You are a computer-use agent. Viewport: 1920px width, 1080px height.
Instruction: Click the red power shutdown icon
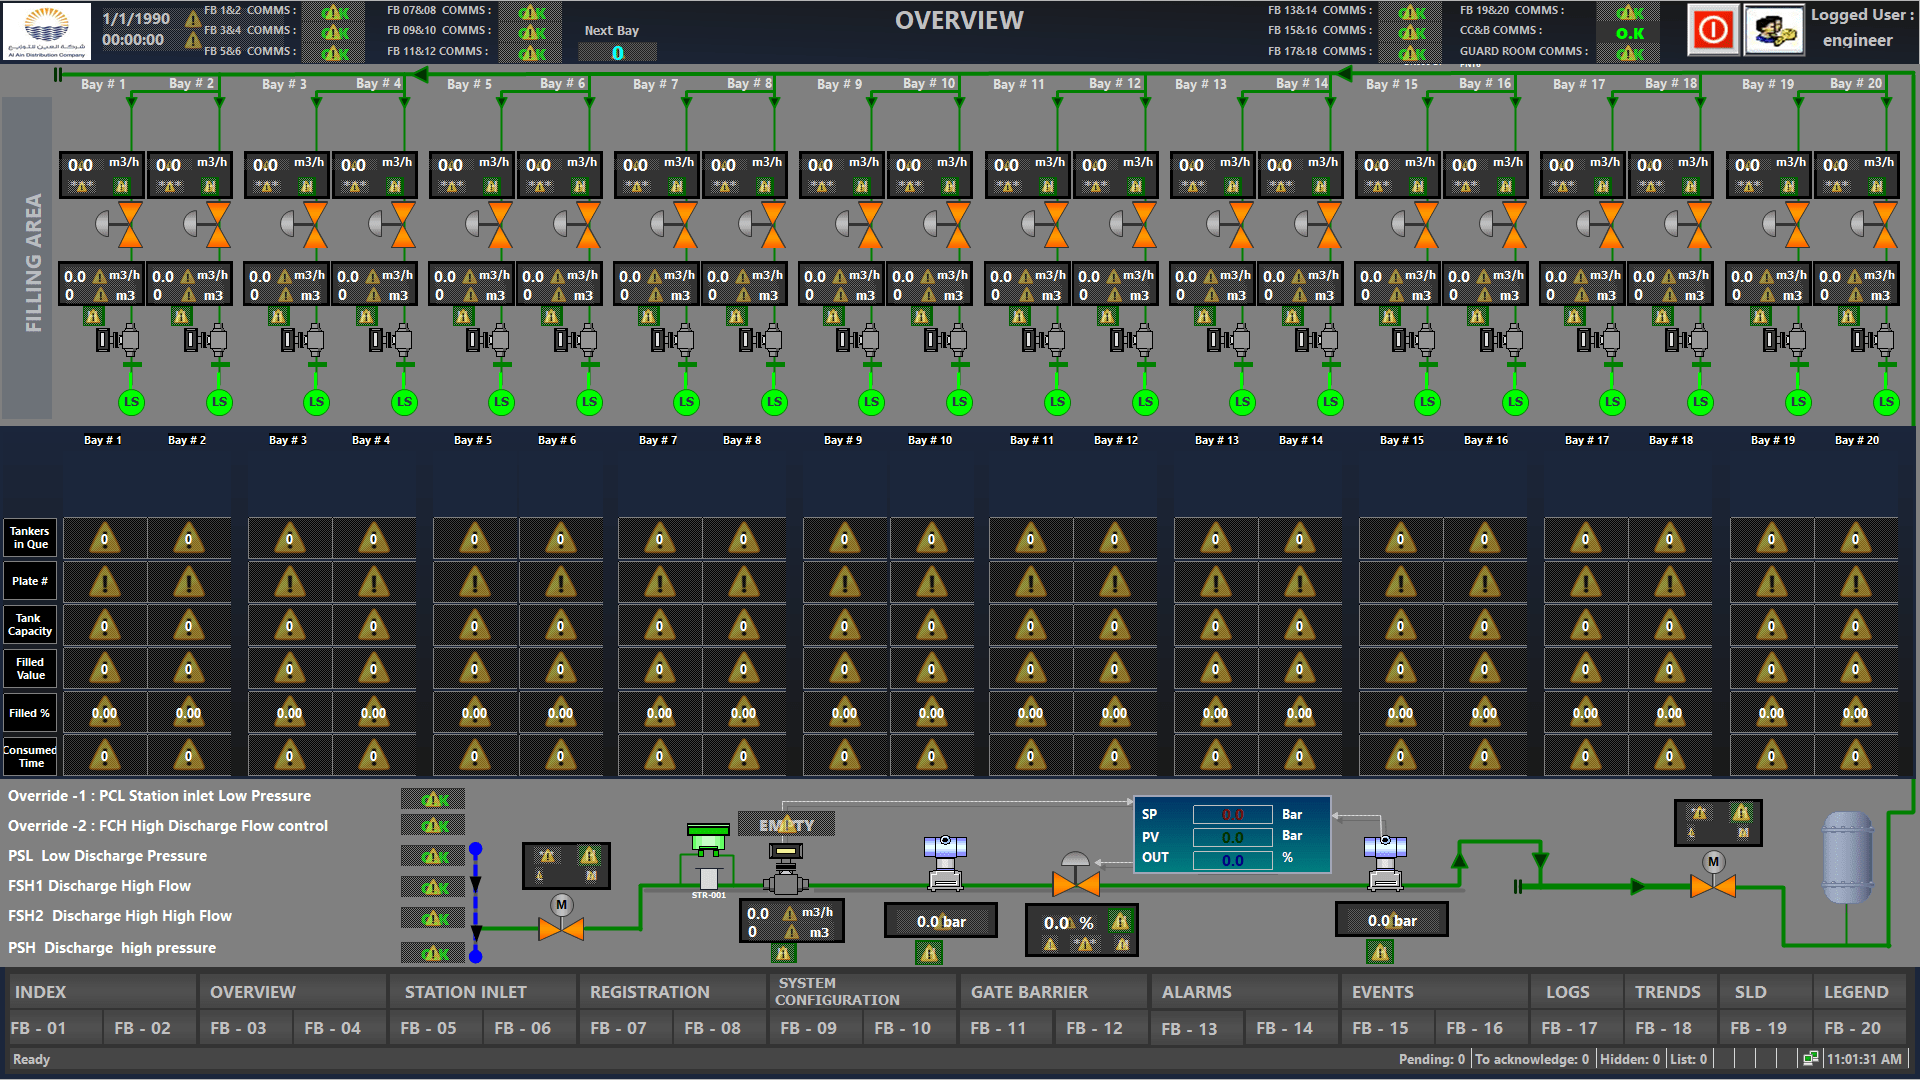pos(1713,30)
